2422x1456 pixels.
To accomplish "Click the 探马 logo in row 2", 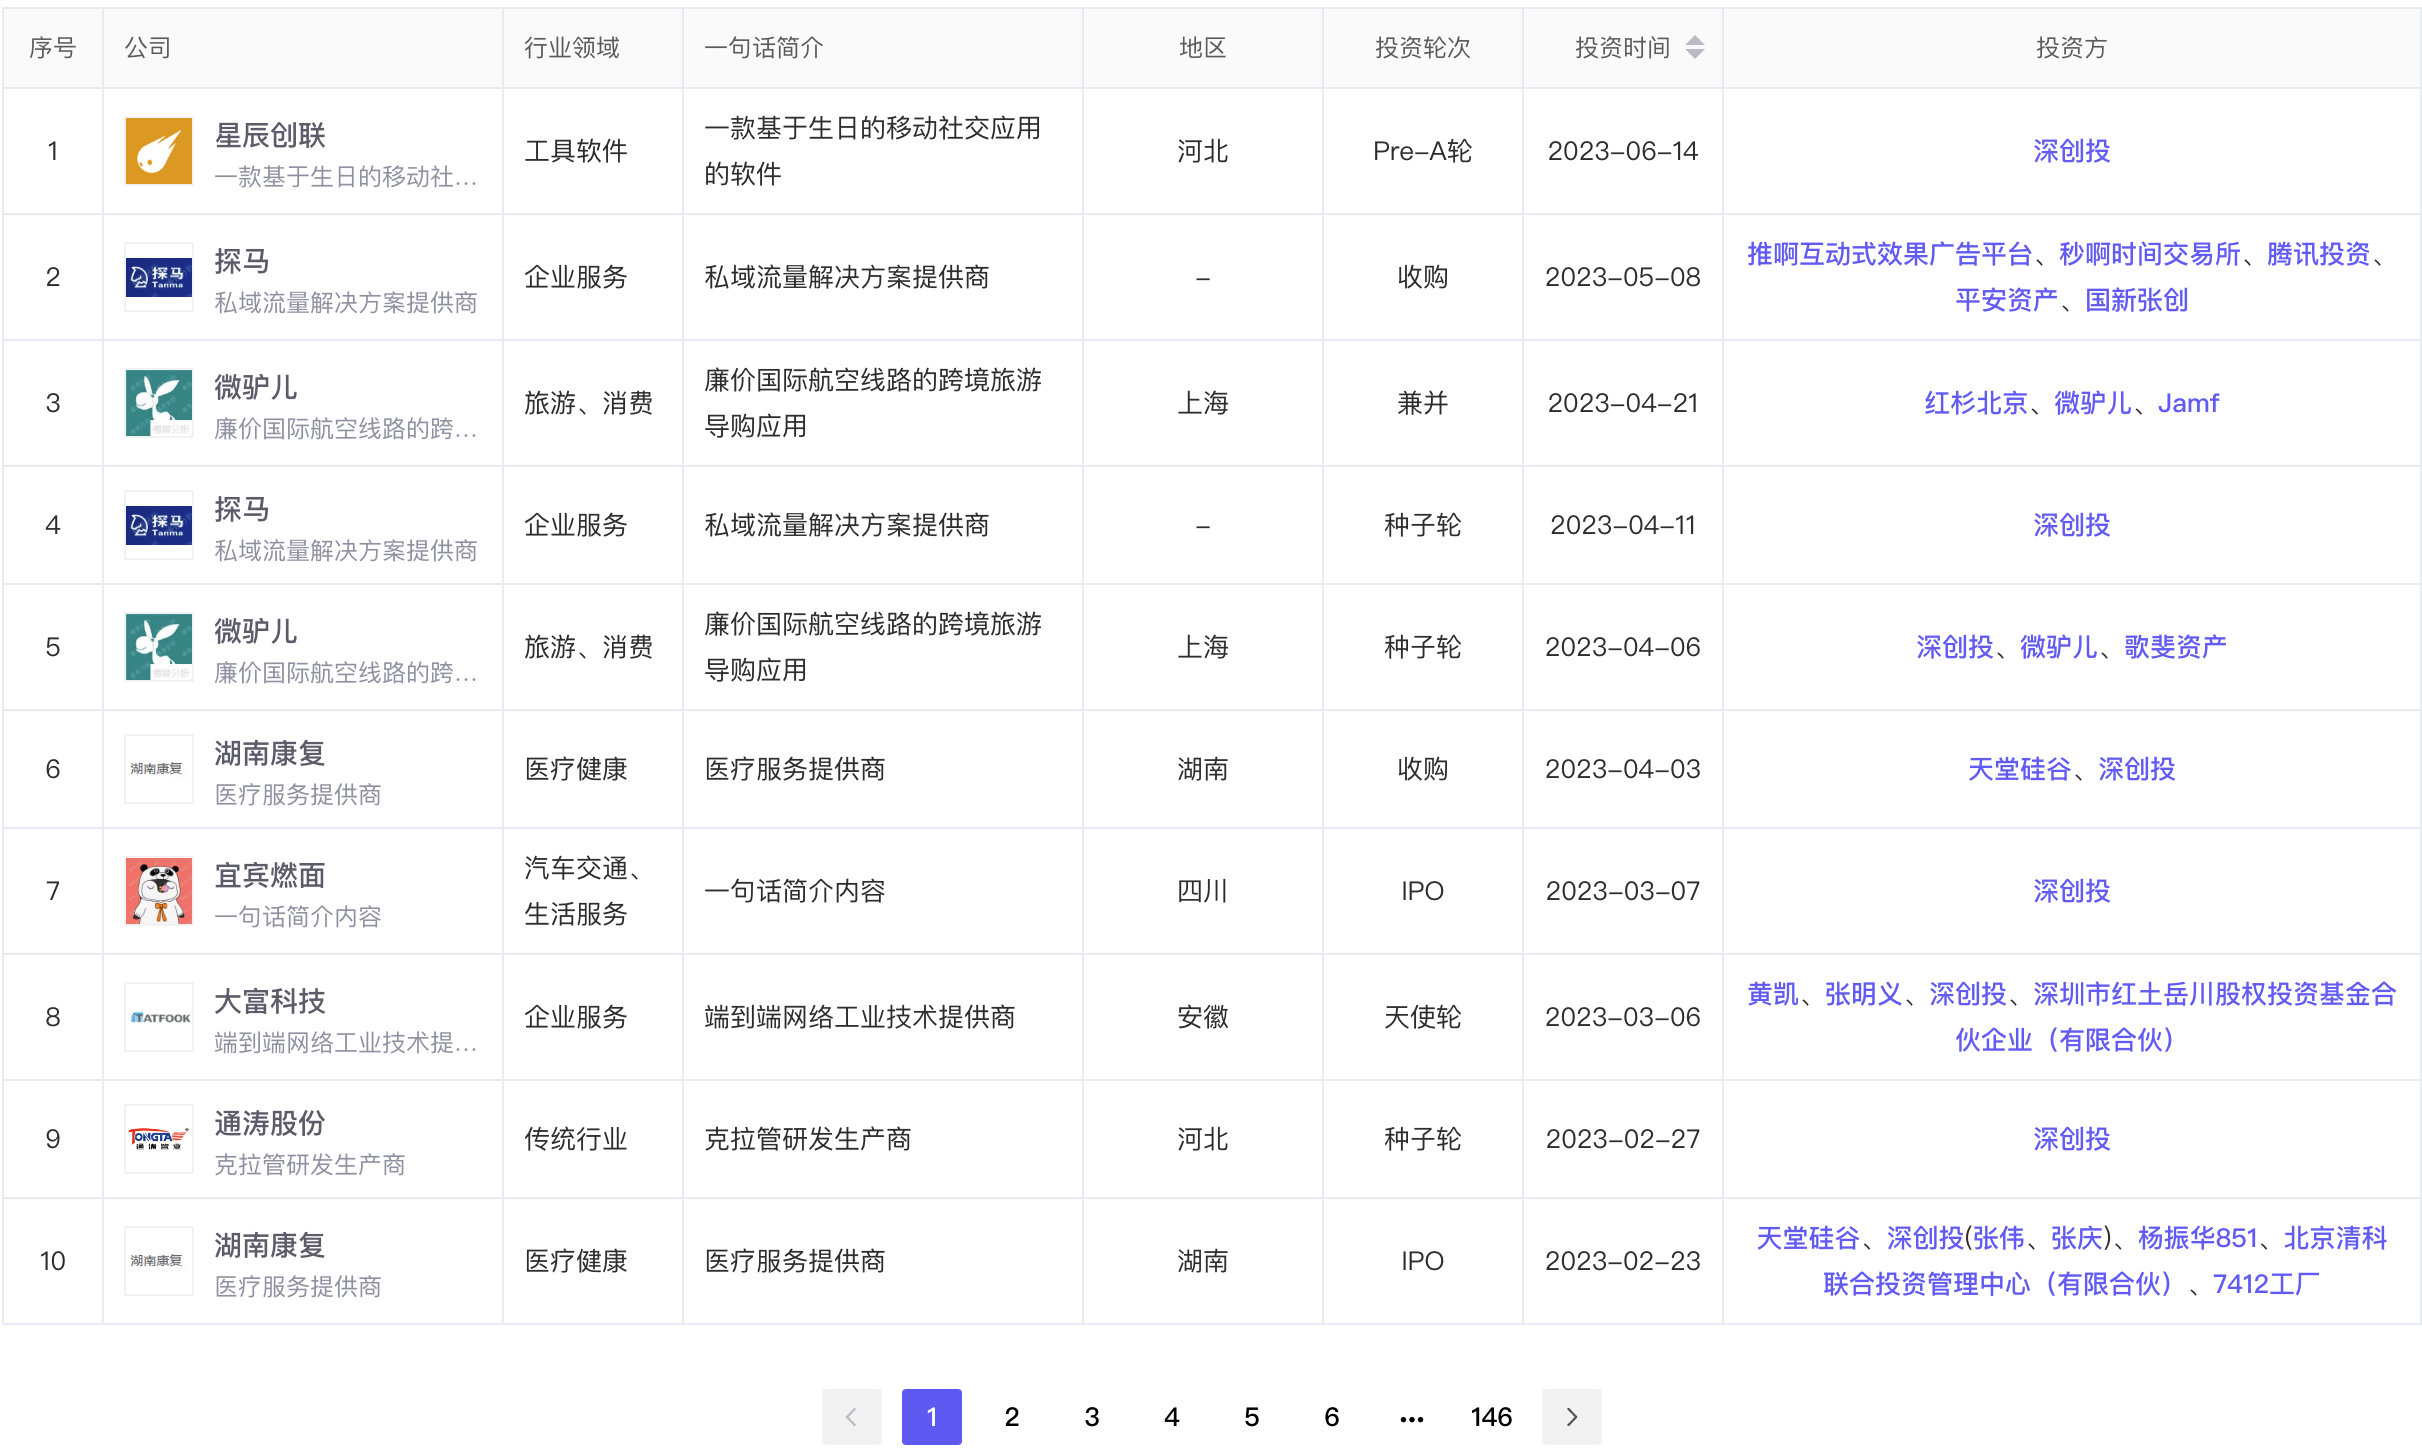I will click(158, 277).
